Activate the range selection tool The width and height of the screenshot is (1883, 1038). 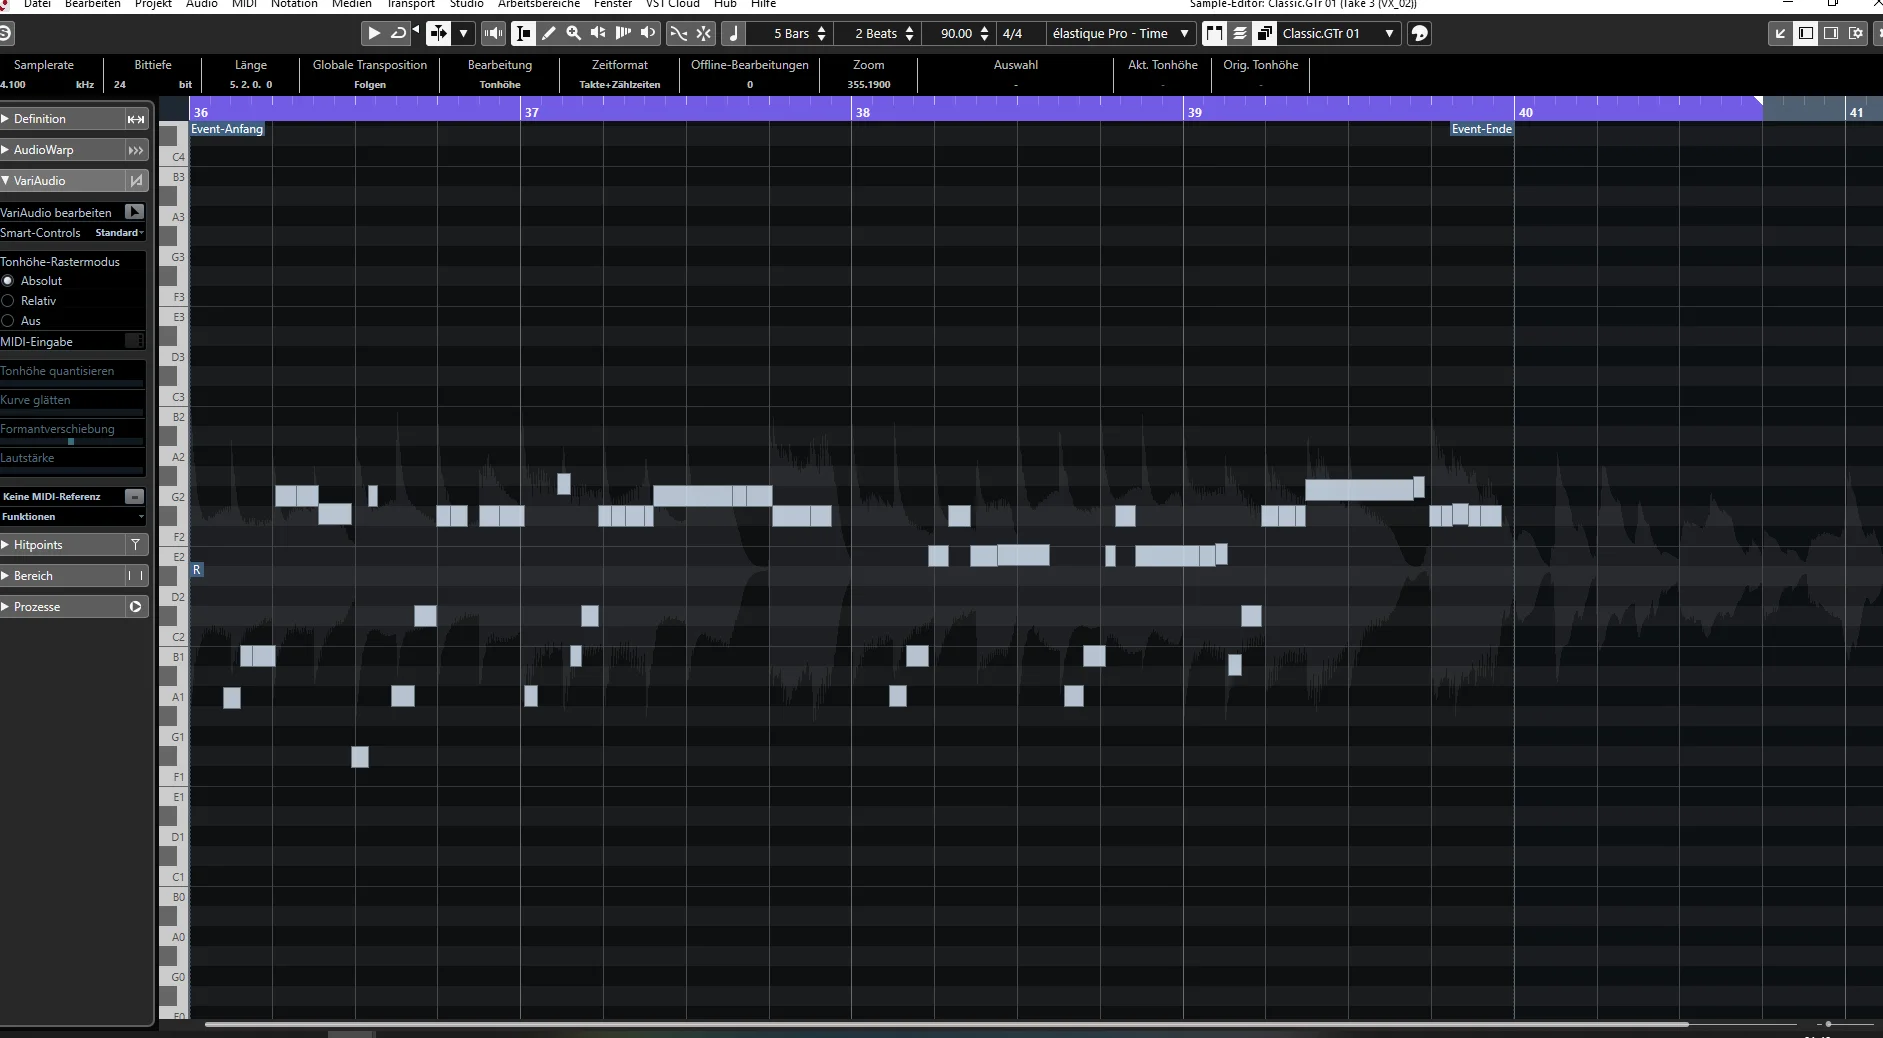(524, 33)
